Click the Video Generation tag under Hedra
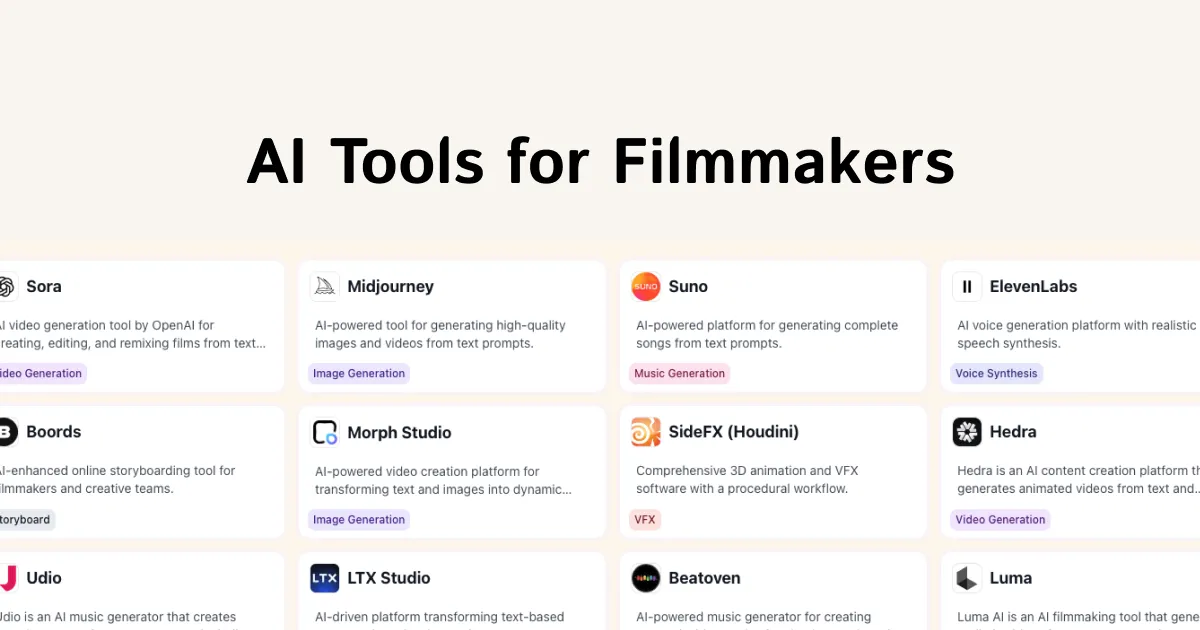This screenshot has height=630, width=1200. 1000,519
